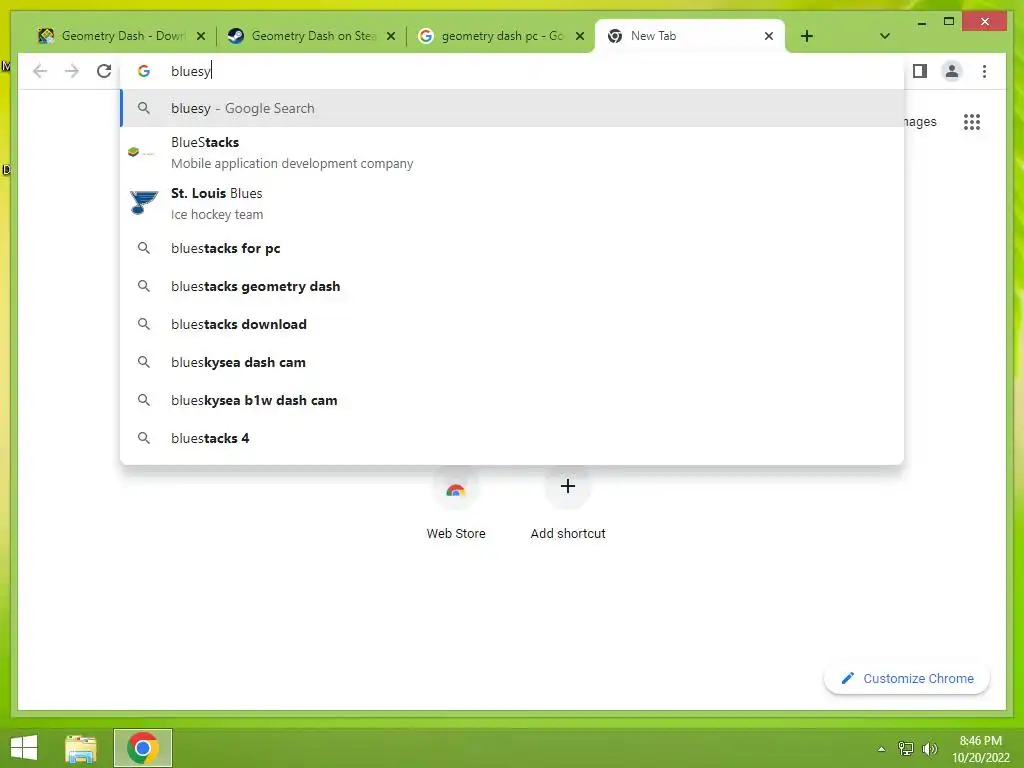Select the bluesy - Google Search suggestion
Image resolution: width=1024 pixels, height=768 pixels.
point(512,108)
